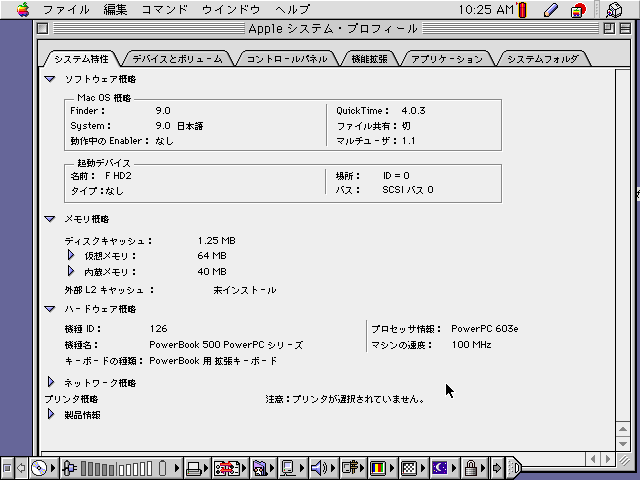Expand the 内蔵メモリ details
Image resolution: width=640 pixels, height=480 pixels.
[71, 271]
